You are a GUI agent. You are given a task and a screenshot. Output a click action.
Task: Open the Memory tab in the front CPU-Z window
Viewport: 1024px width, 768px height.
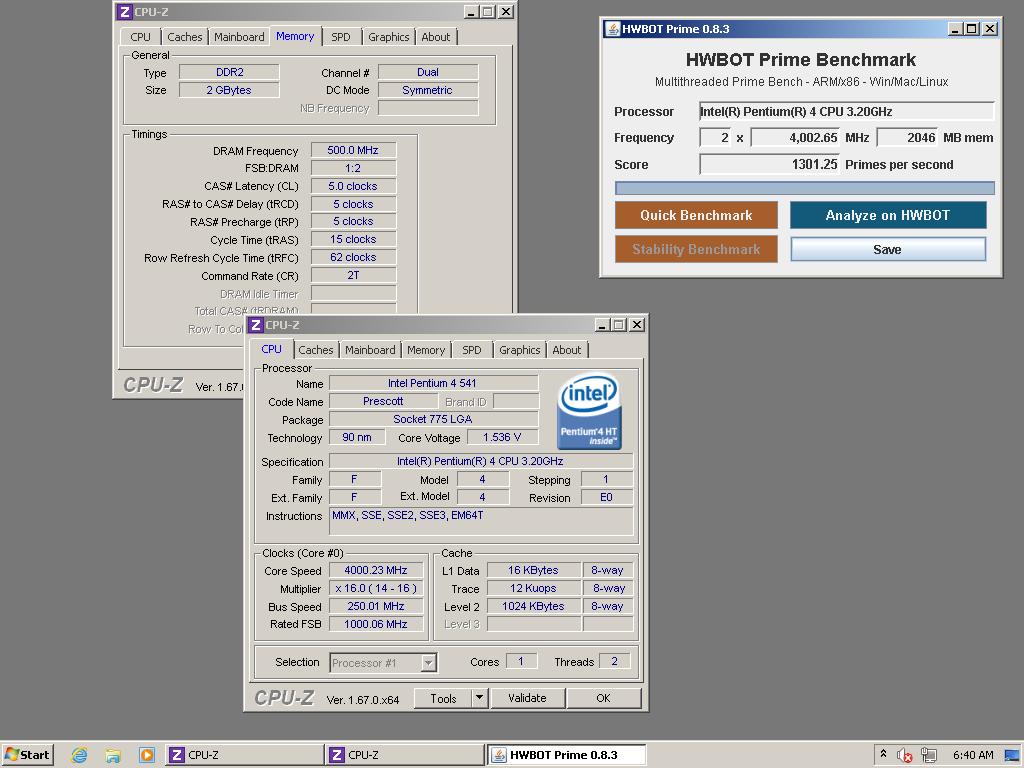pyautogui.click(x=426, y=350)
